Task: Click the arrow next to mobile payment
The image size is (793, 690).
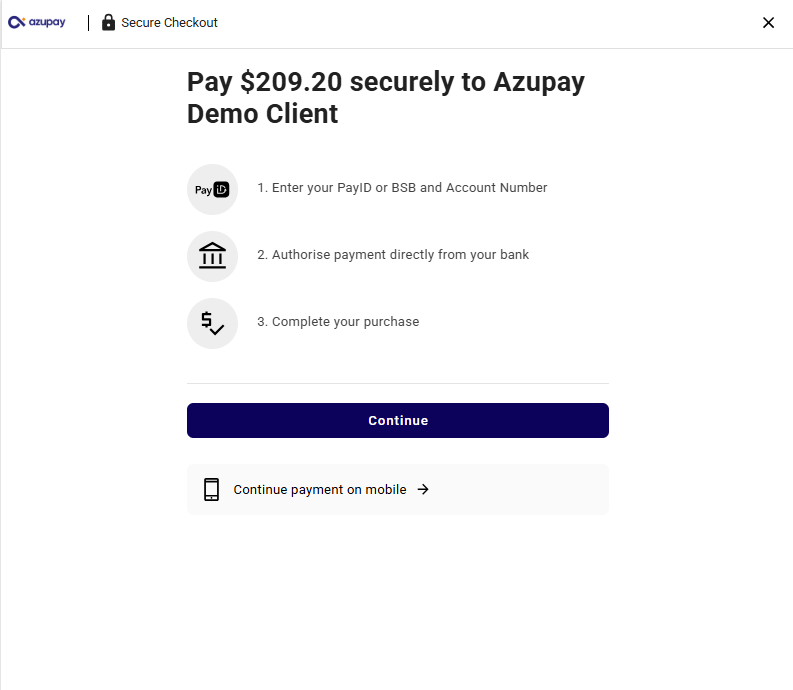Action: (x=423, y=489)
